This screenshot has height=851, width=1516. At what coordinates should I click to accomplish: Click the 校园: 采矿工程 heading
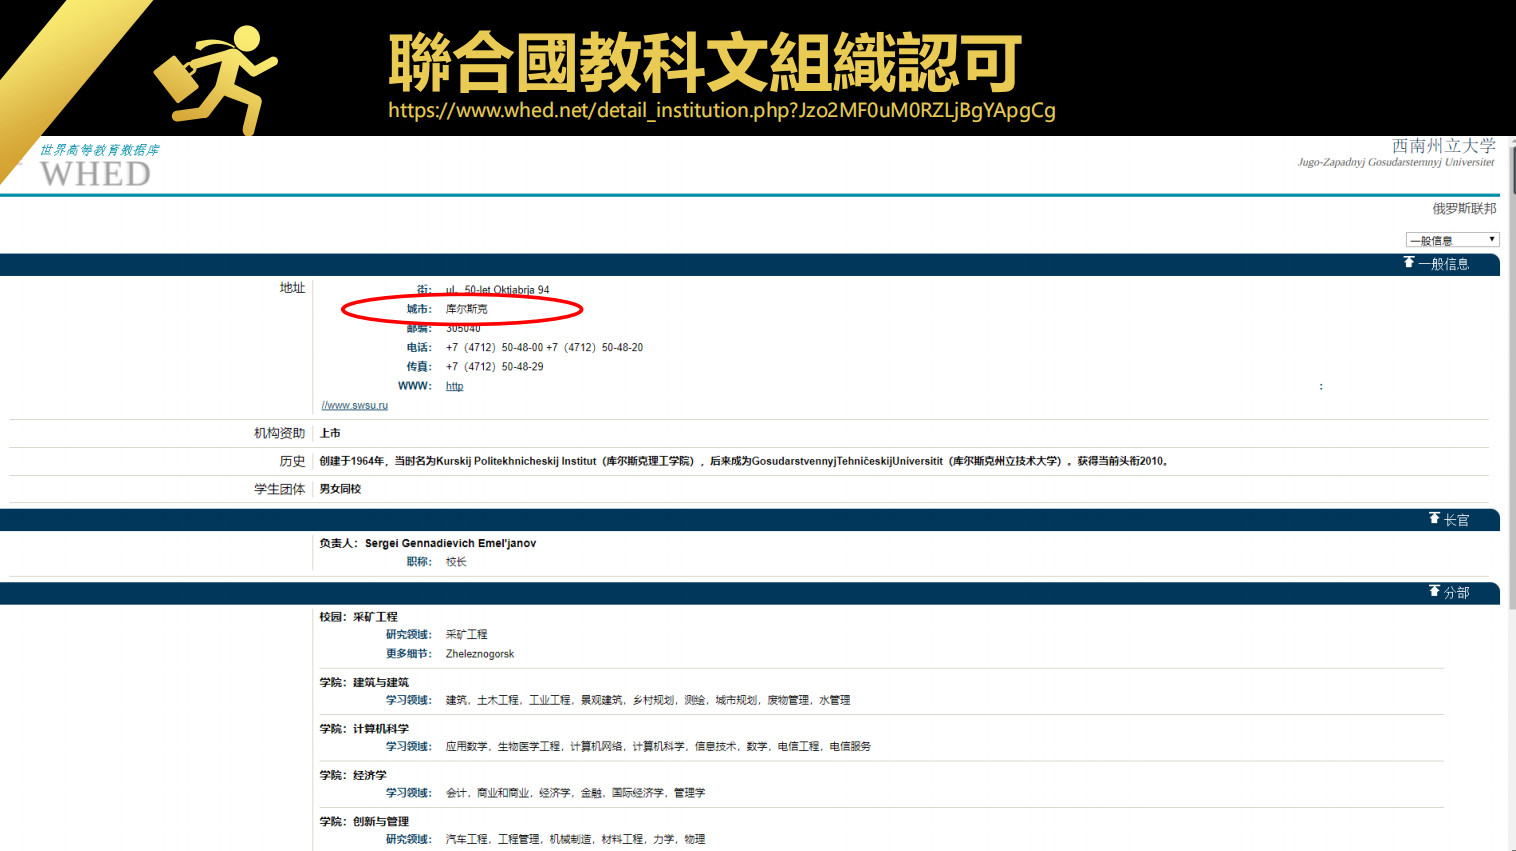coord(358,617)
